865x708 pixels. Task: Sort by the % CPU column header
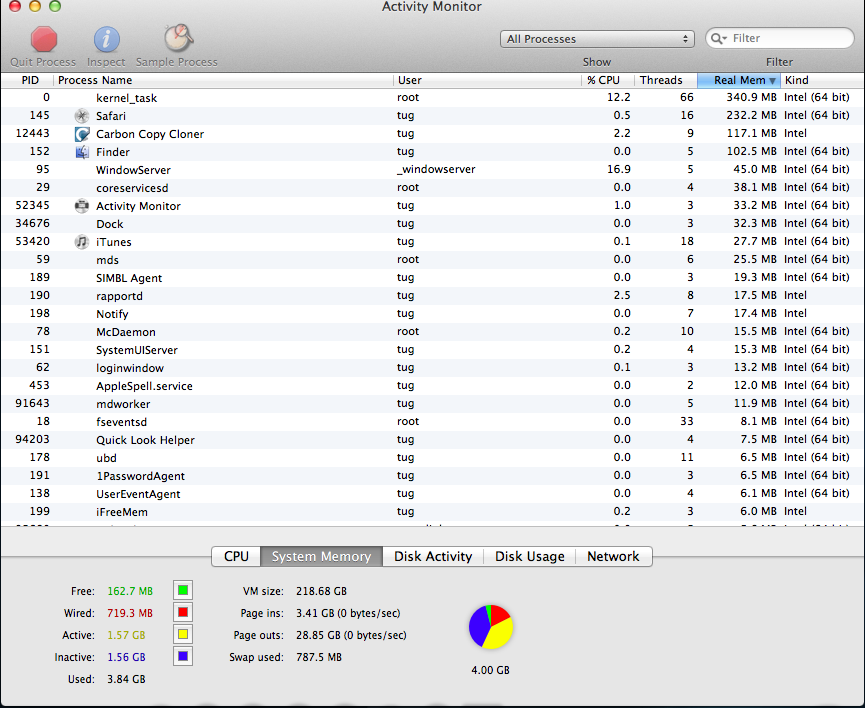click(x=607, y=80)
